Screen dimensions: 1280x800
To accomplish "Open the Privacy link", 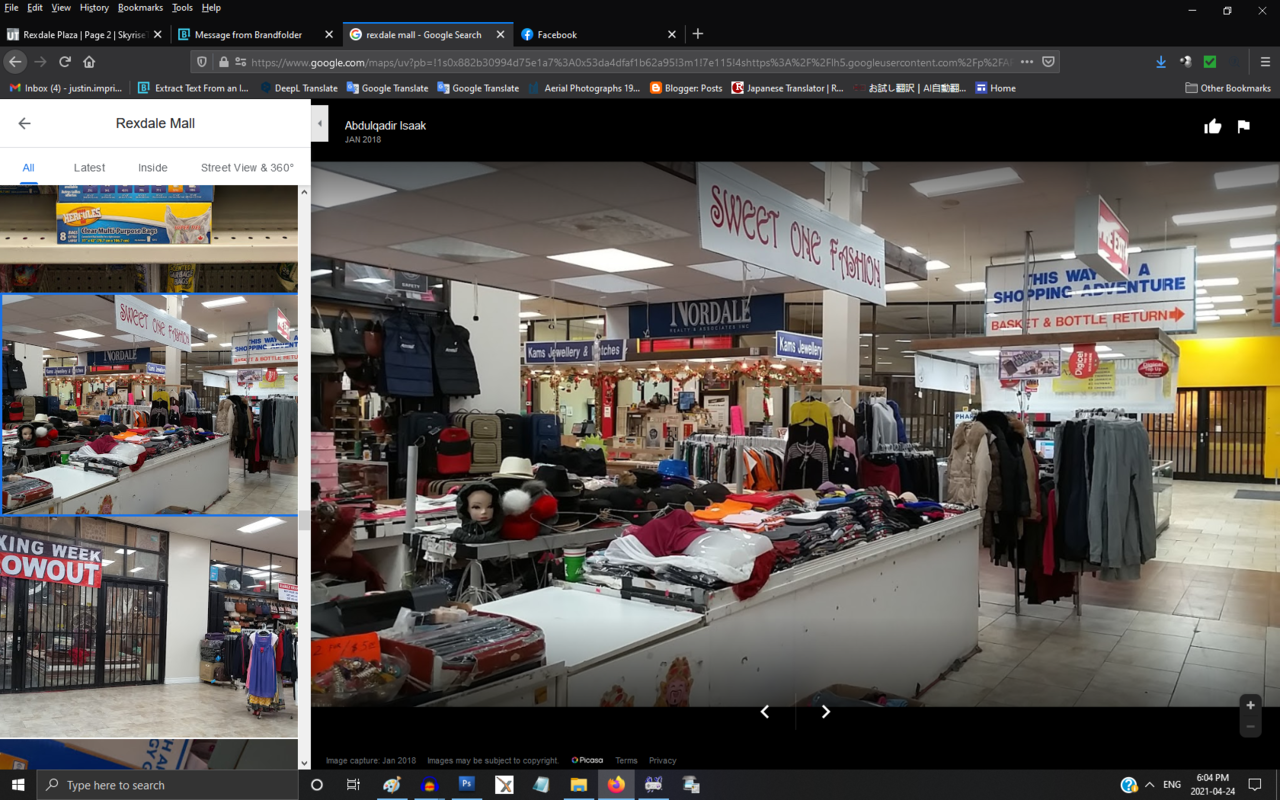I will [x=662, y=761].
